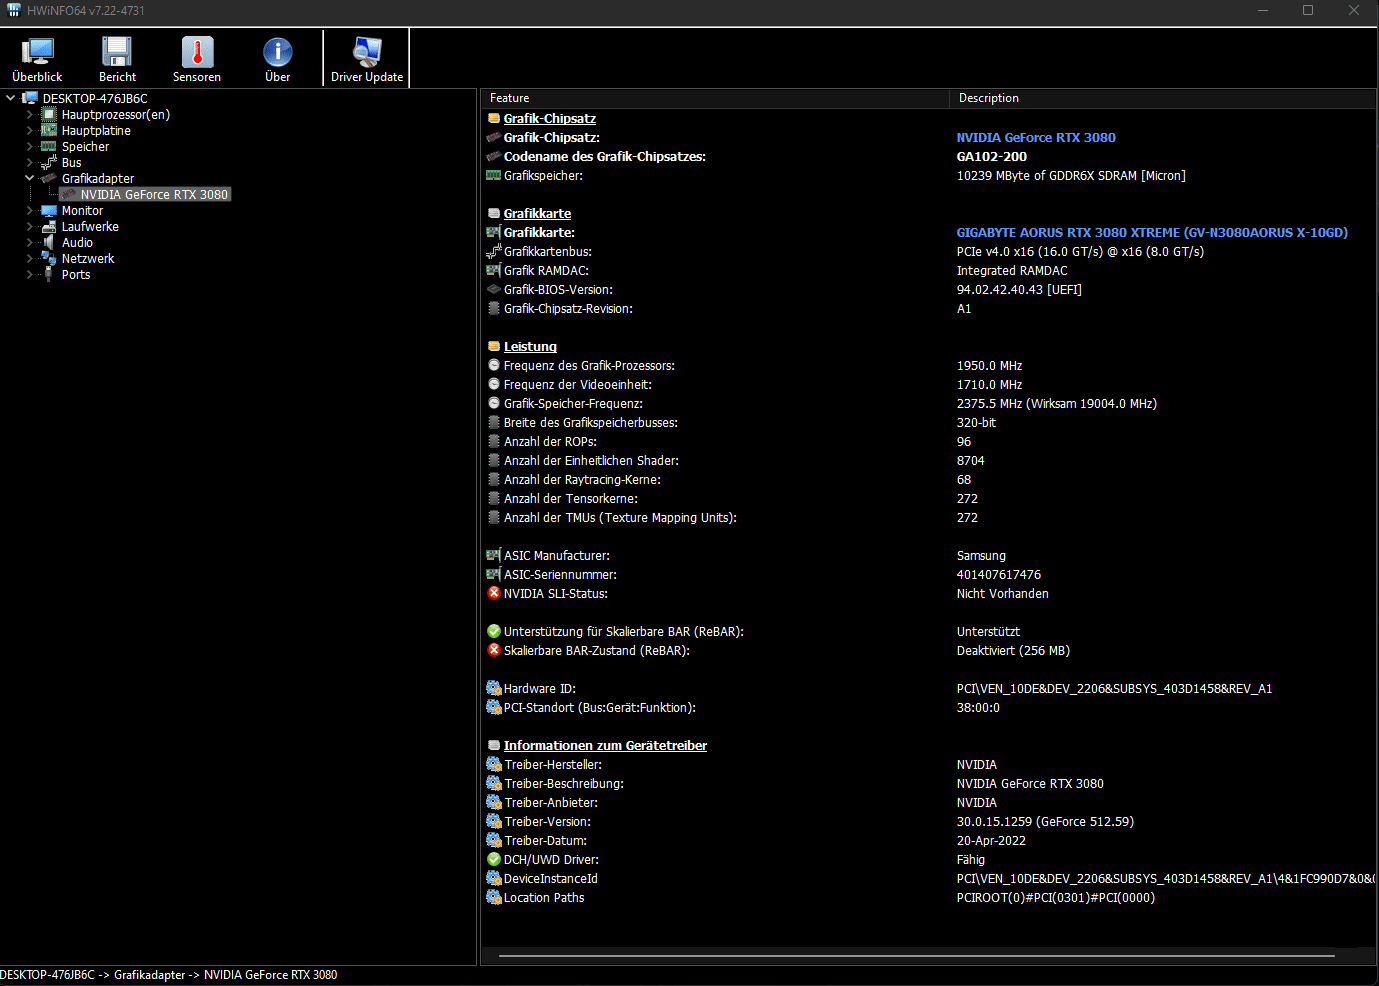Click the Skalierbare BAR-Zustand red X icon

[x=494, y=650]
